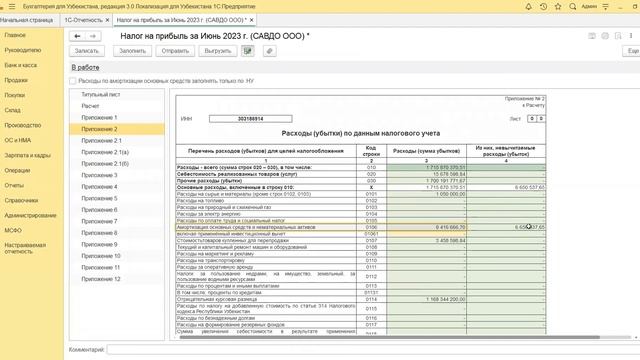Select Приложение 7 in section list
This screenshot has height=360, width=640.
click(117, 221)
